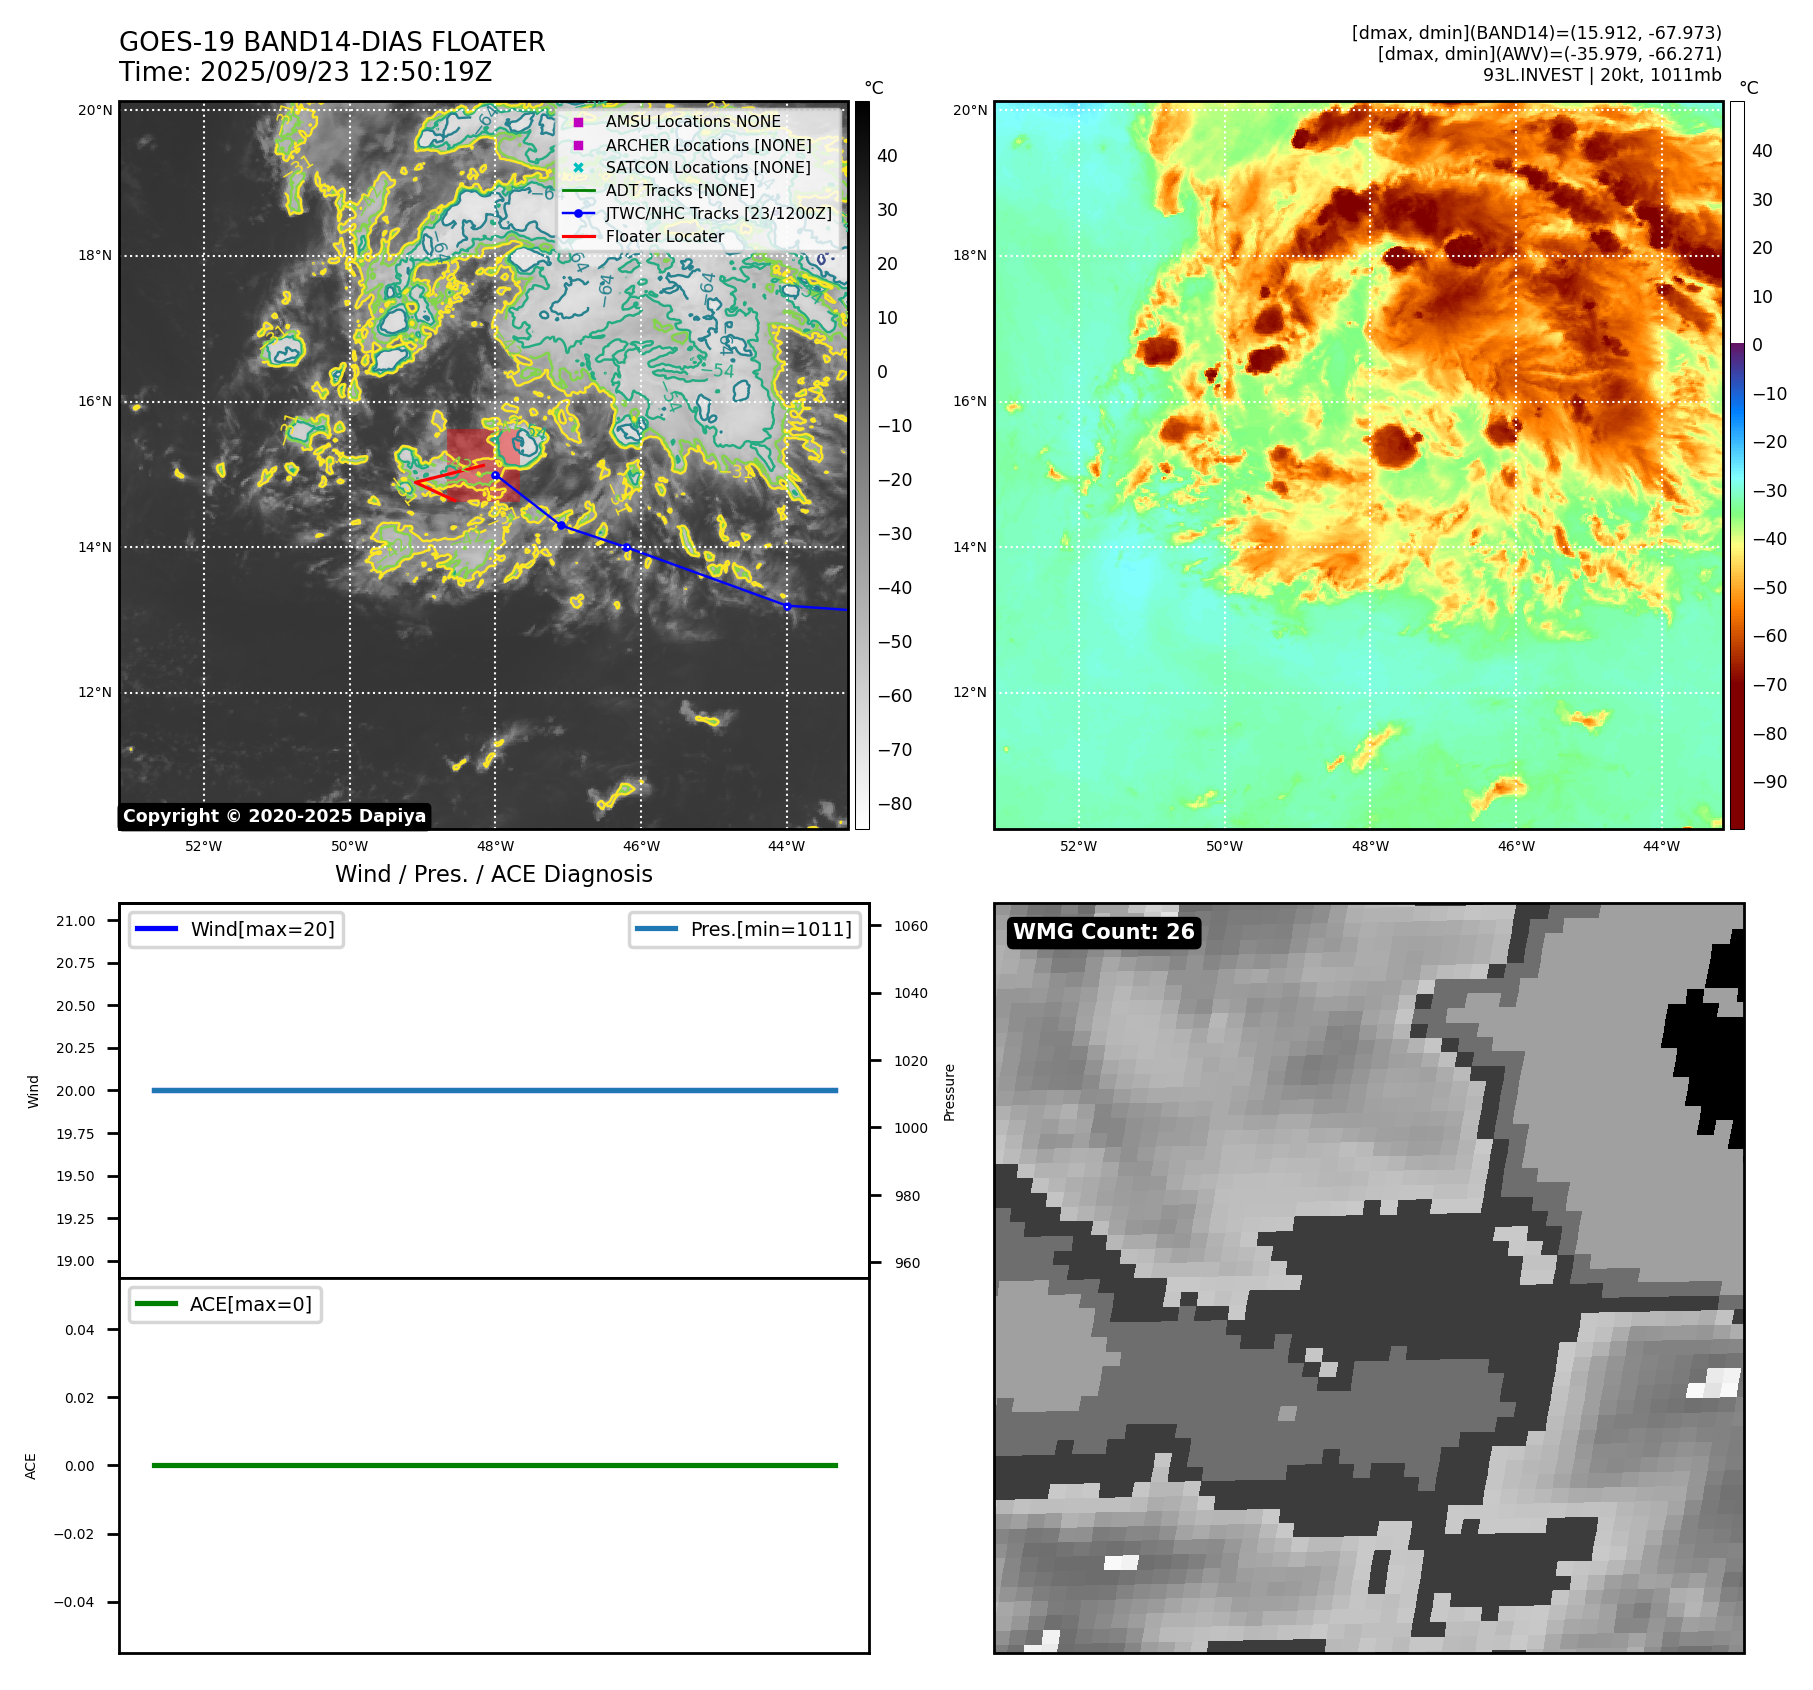Click the 1060 pressure tick label
Screen dimensions: 1813x1690
pyautogui.click(x=911, y=926)
